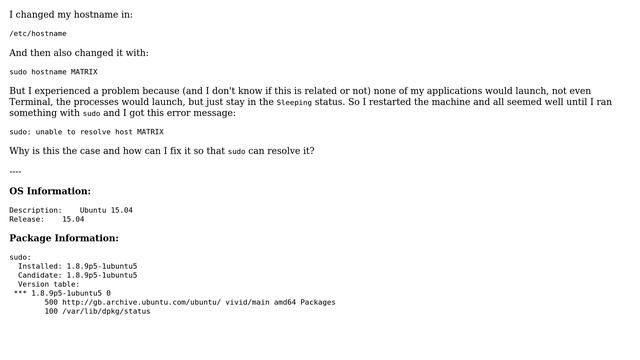Image resolution: width=640 pixels, height=360 pixels.
Task: Click the 'sudo hostname MATRIX' command text
Action: [x=53, y=72]
